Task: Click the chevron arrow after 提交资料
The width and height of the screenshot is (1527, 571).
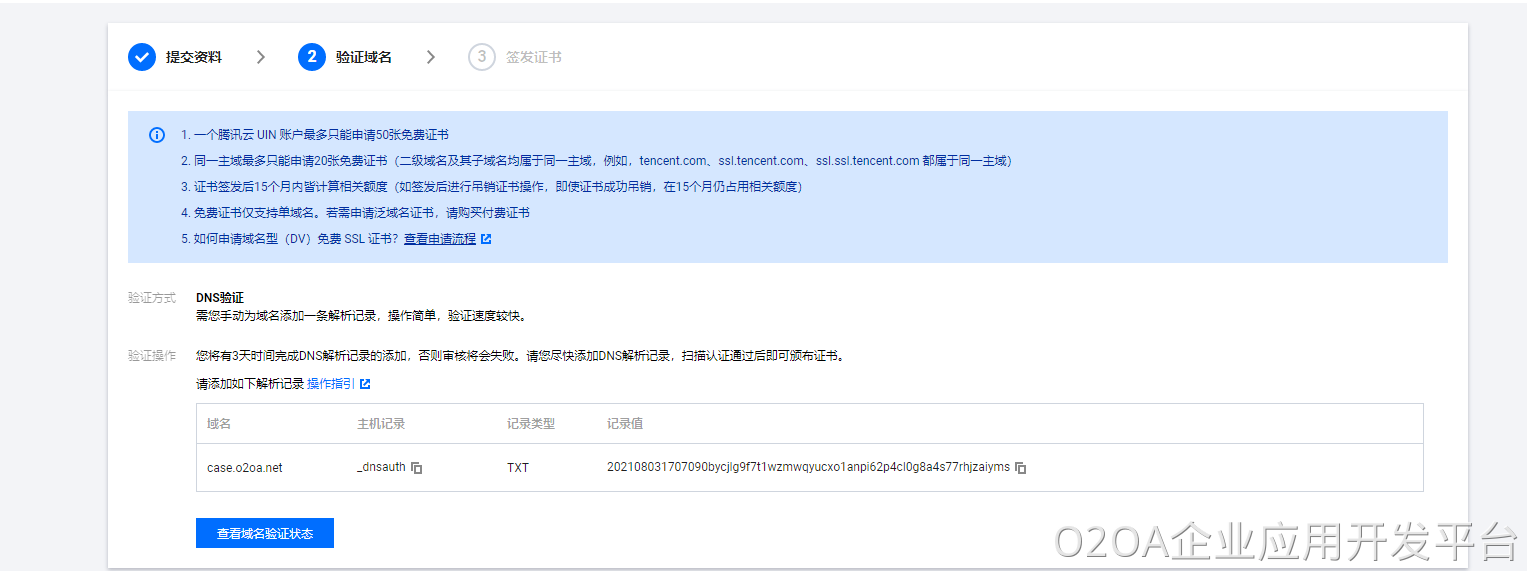Action: click(261, 57)
